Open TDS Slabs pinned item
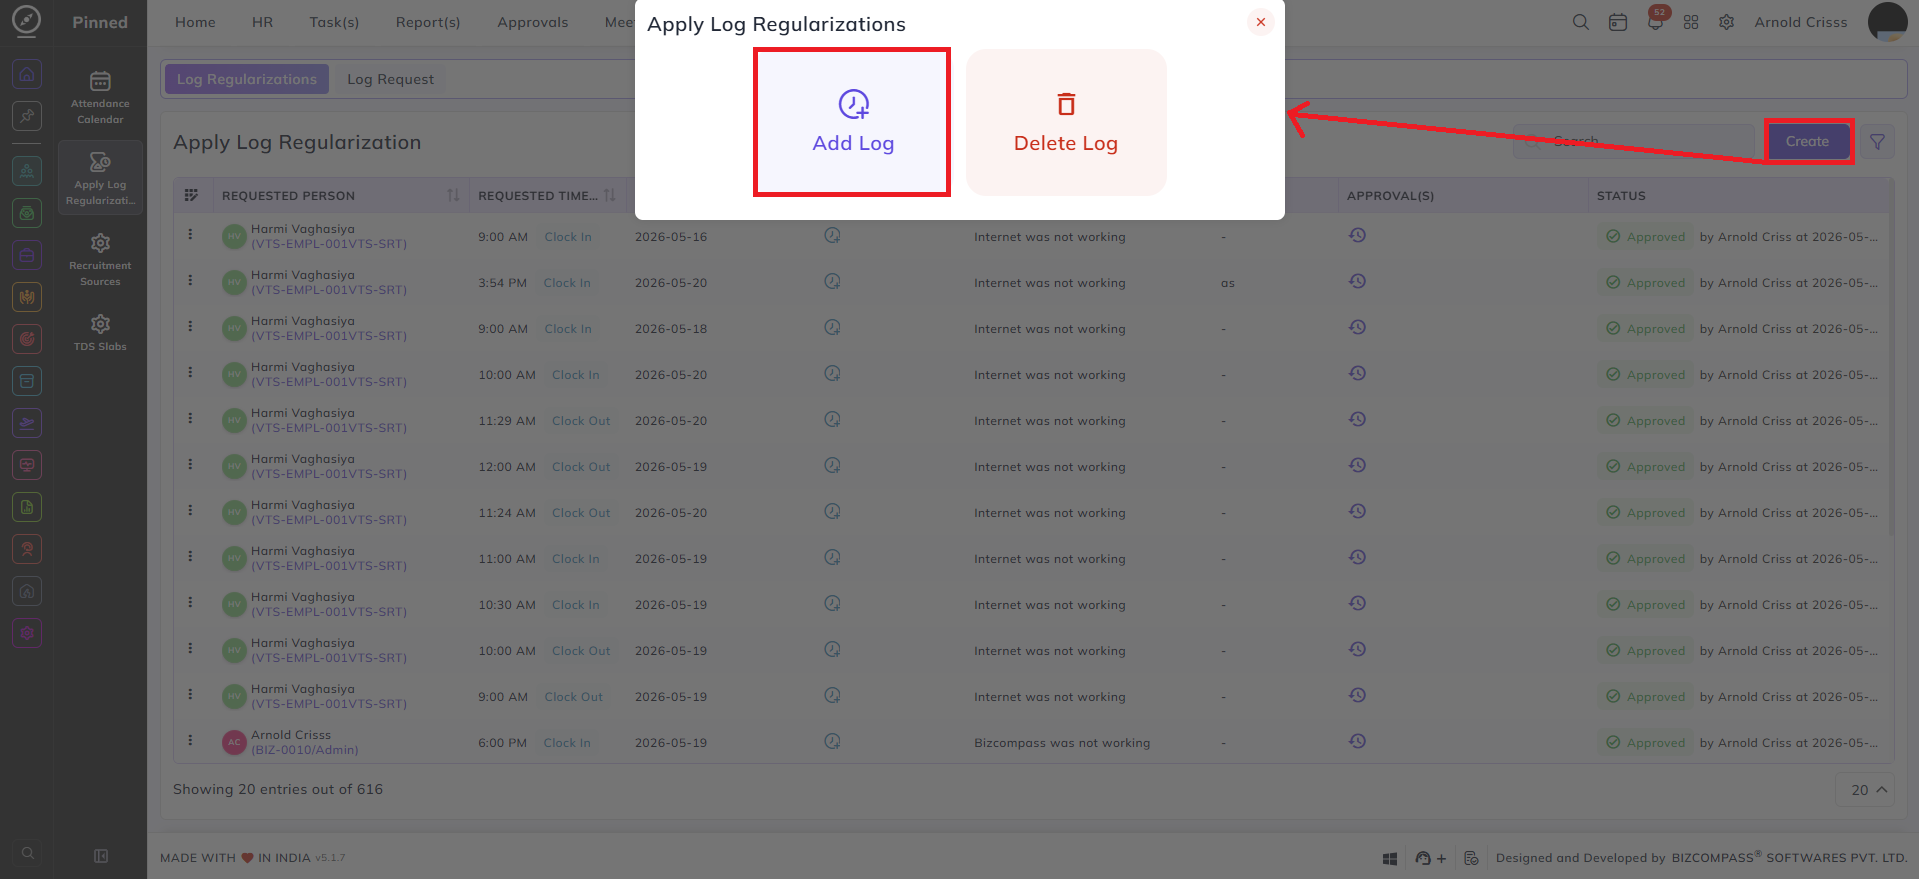Screen dimensions: 1919x879 pos(100,332)
